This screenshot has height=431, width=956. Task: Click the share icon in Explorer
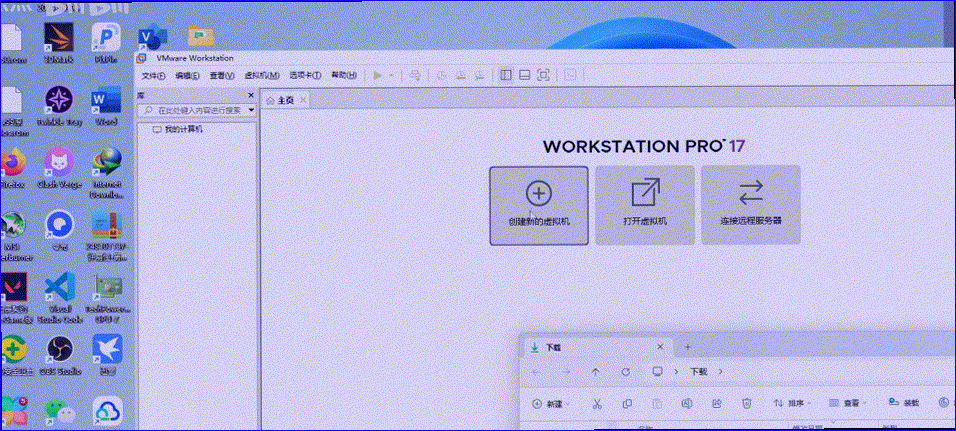[x=717, y=404]
